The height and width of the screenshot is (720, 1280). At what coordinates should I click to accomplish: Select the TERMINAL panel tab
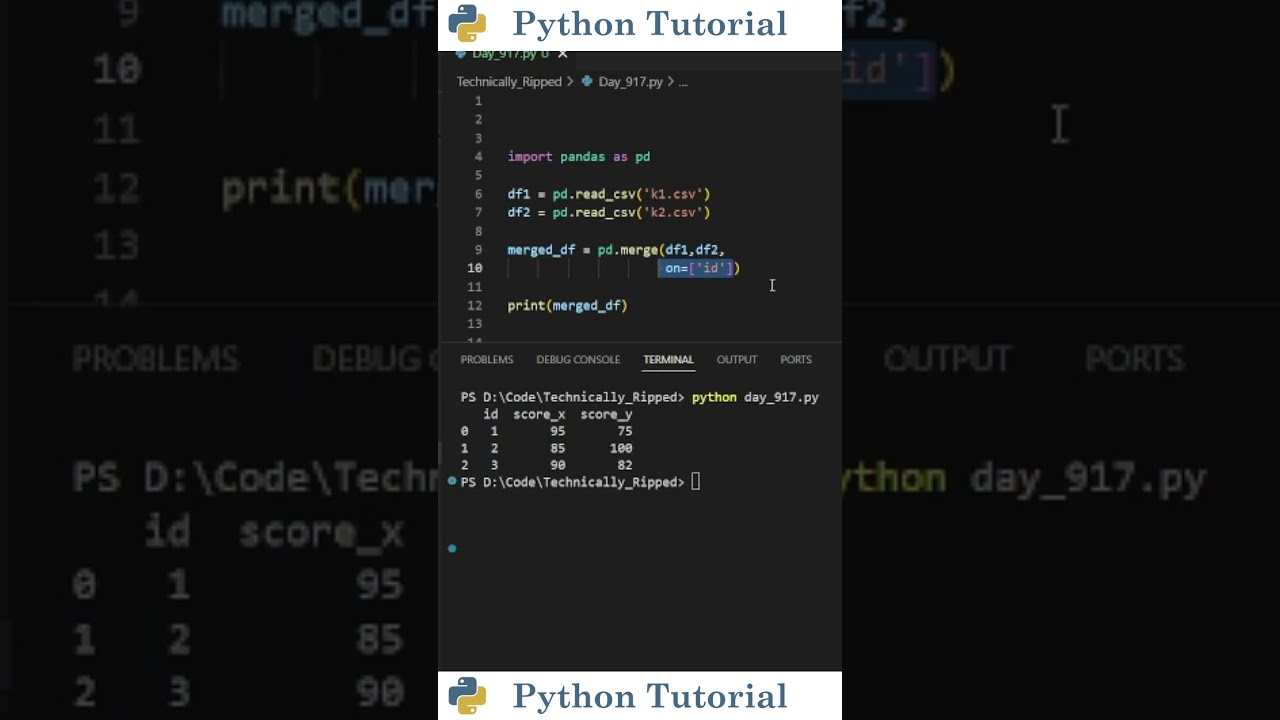coord(668,360)
